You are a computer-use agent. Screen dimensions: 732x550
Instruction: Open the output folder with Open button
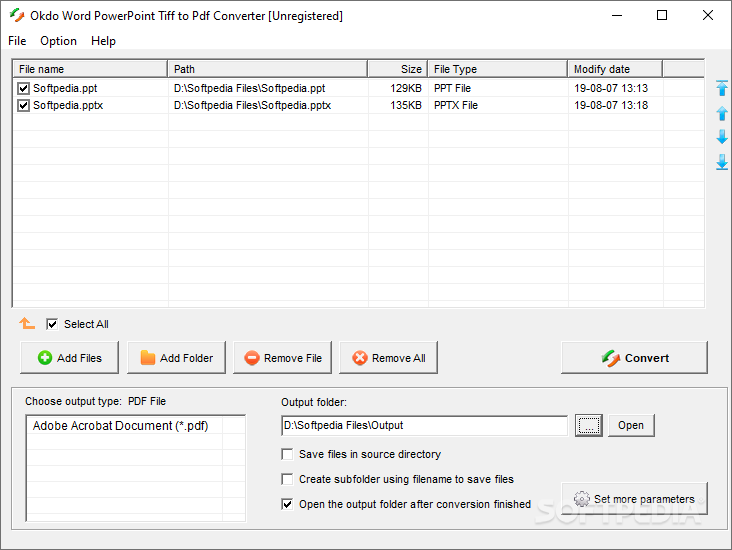coord(631,425)
